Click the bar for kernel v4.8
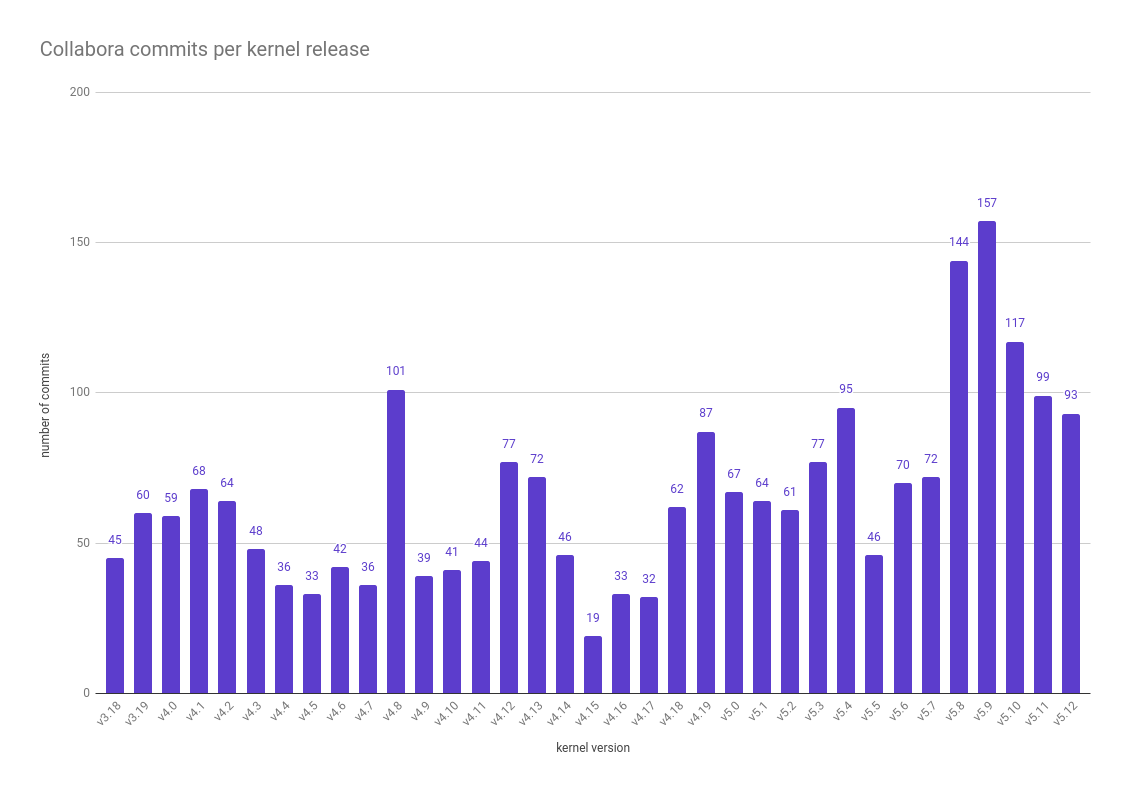 (396, 542)
